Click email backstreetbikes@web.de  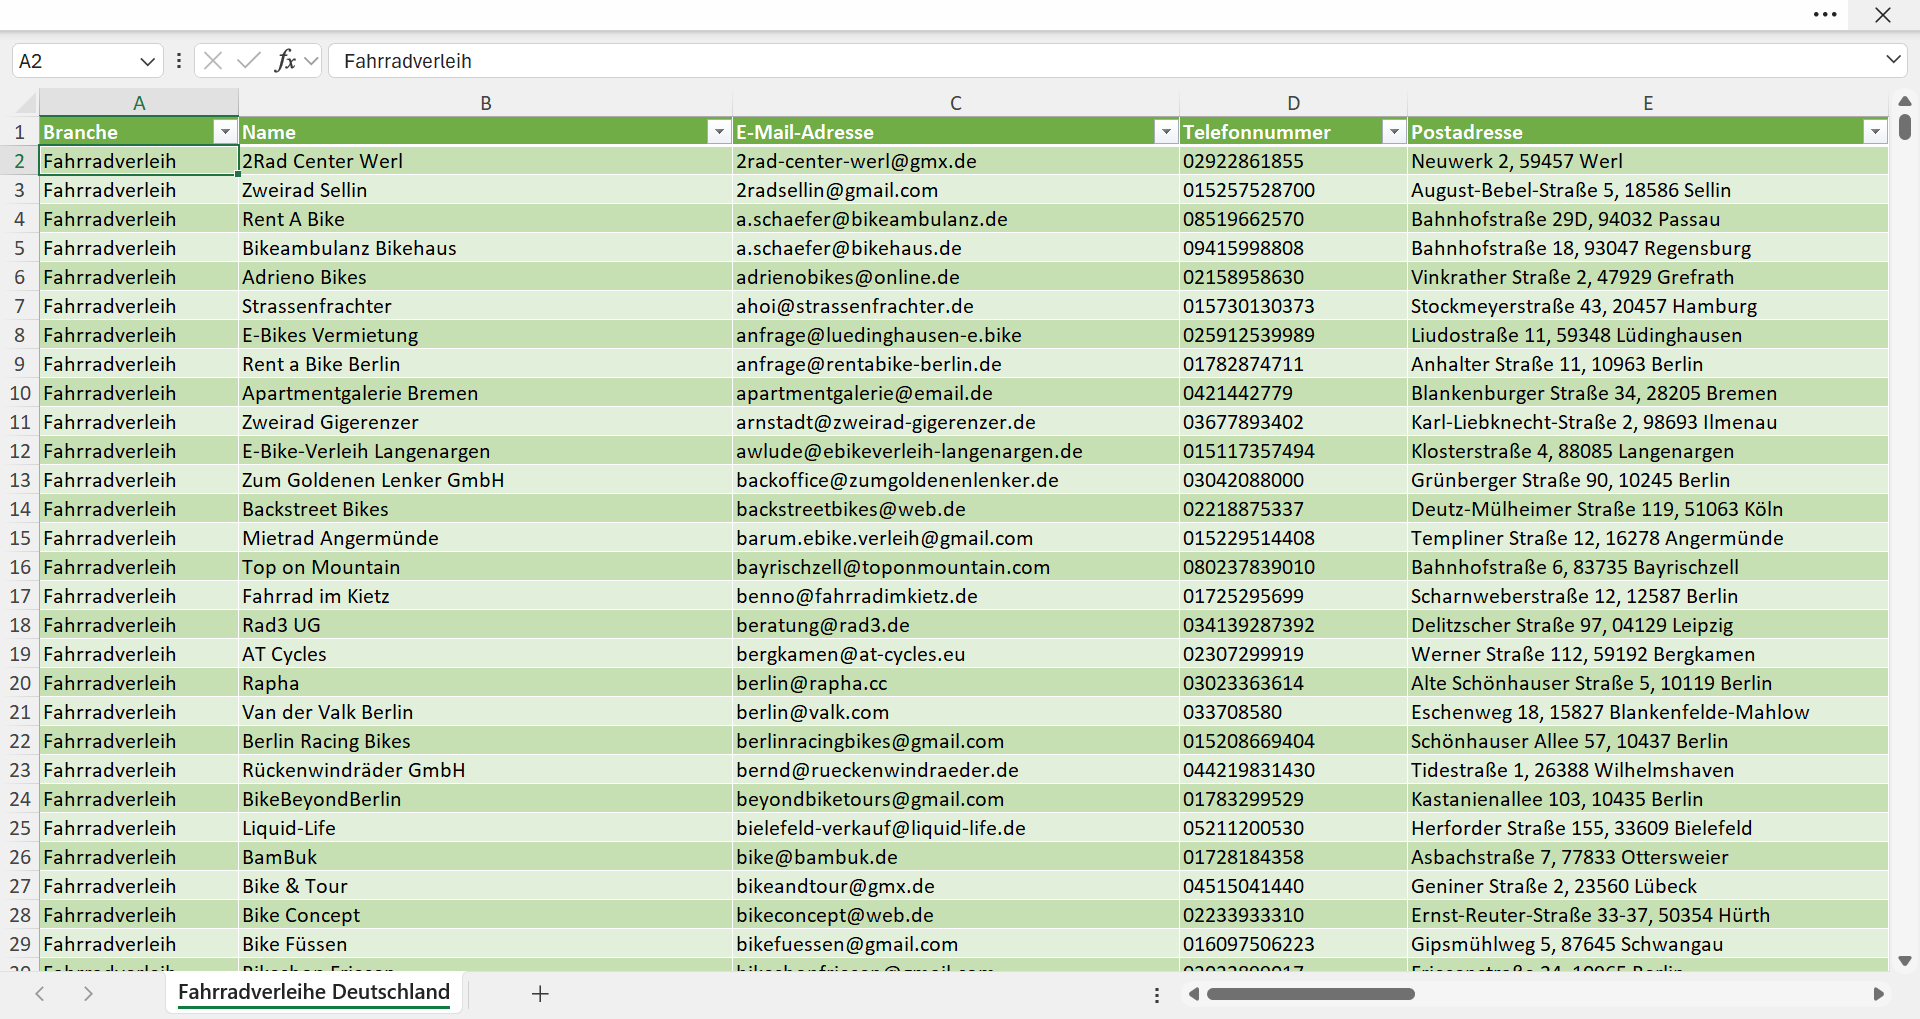tap(956, 509)
